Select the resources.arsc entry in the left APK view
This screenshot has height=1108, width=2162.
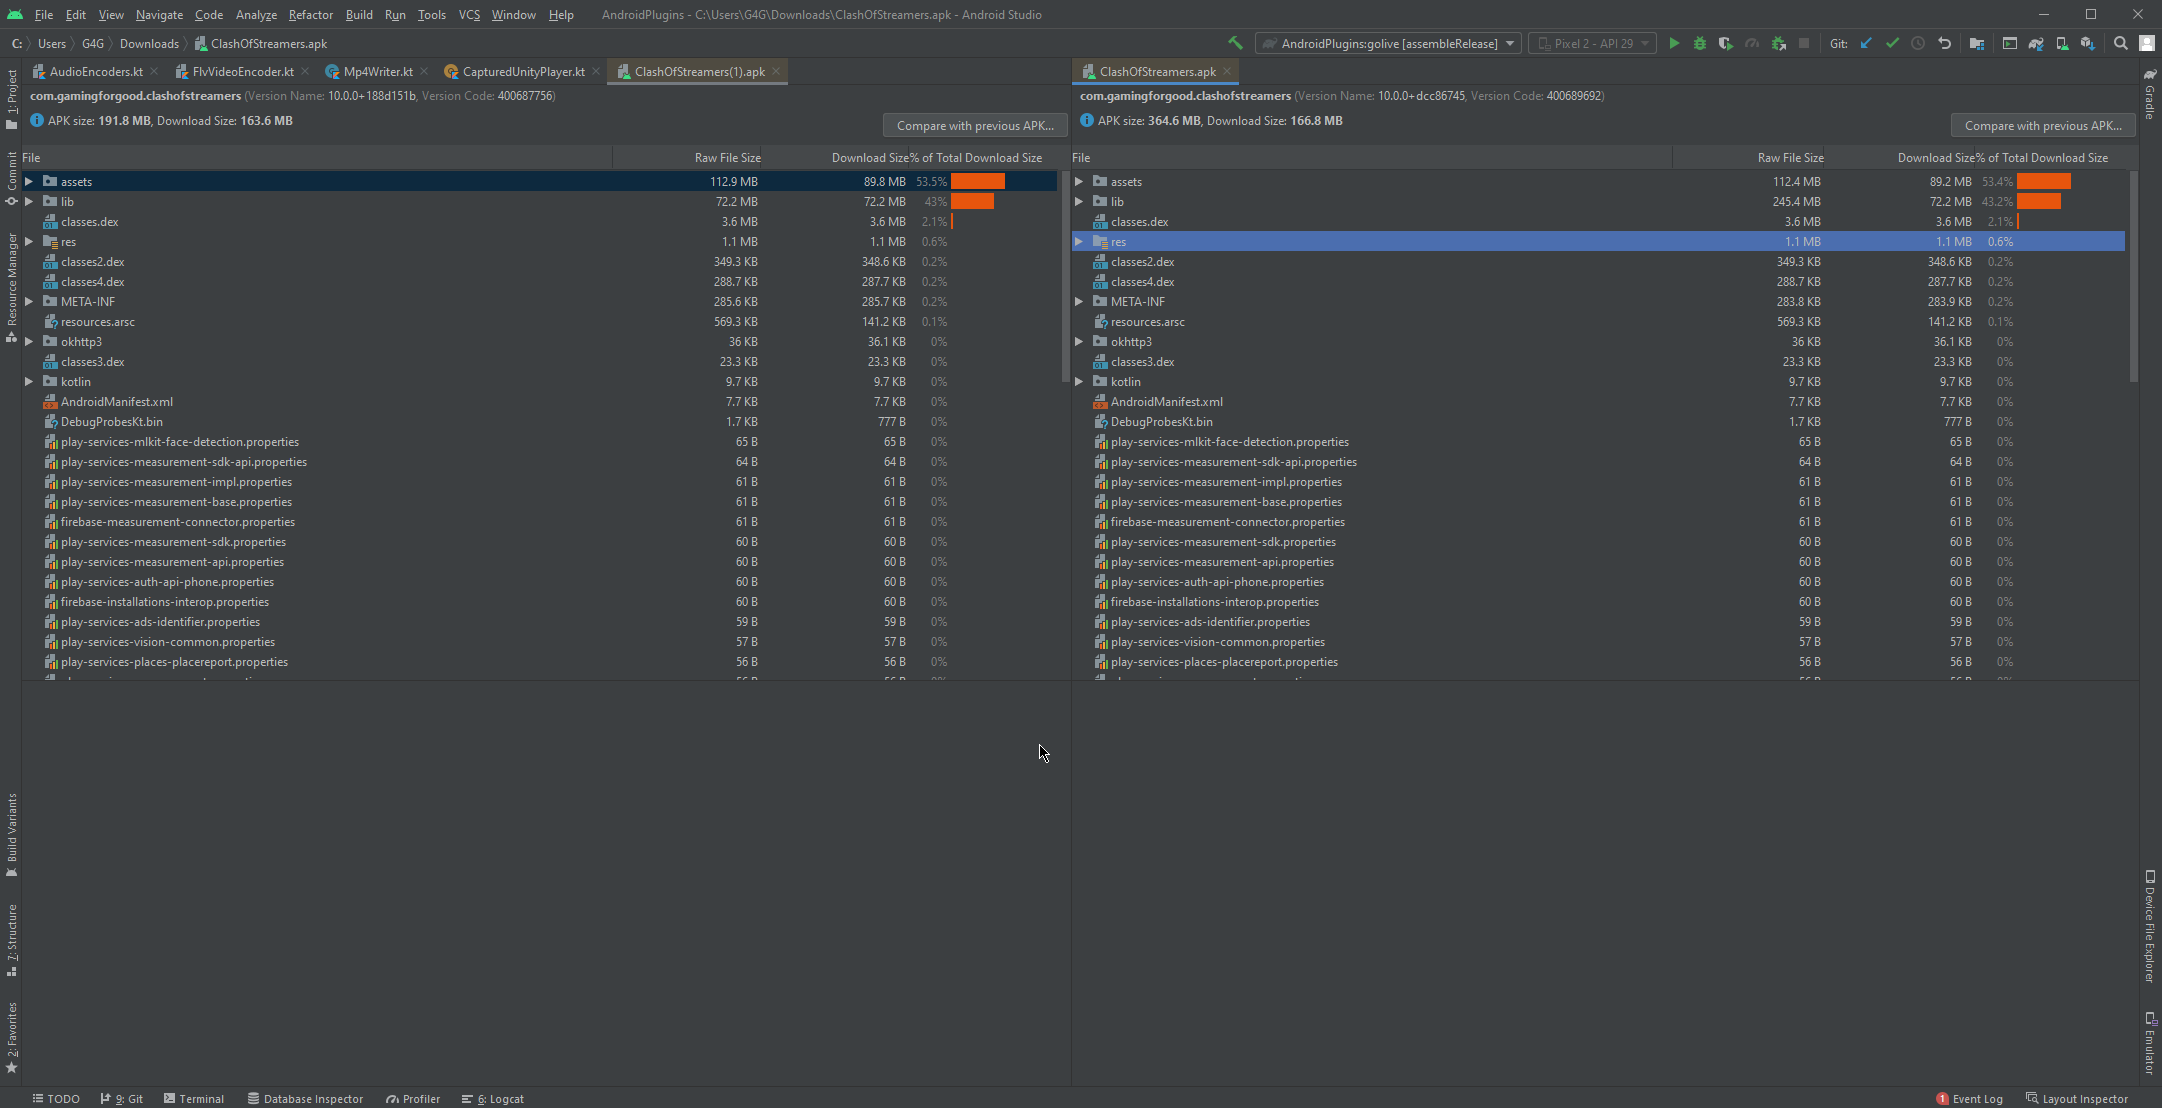click(x=97, y=321)
